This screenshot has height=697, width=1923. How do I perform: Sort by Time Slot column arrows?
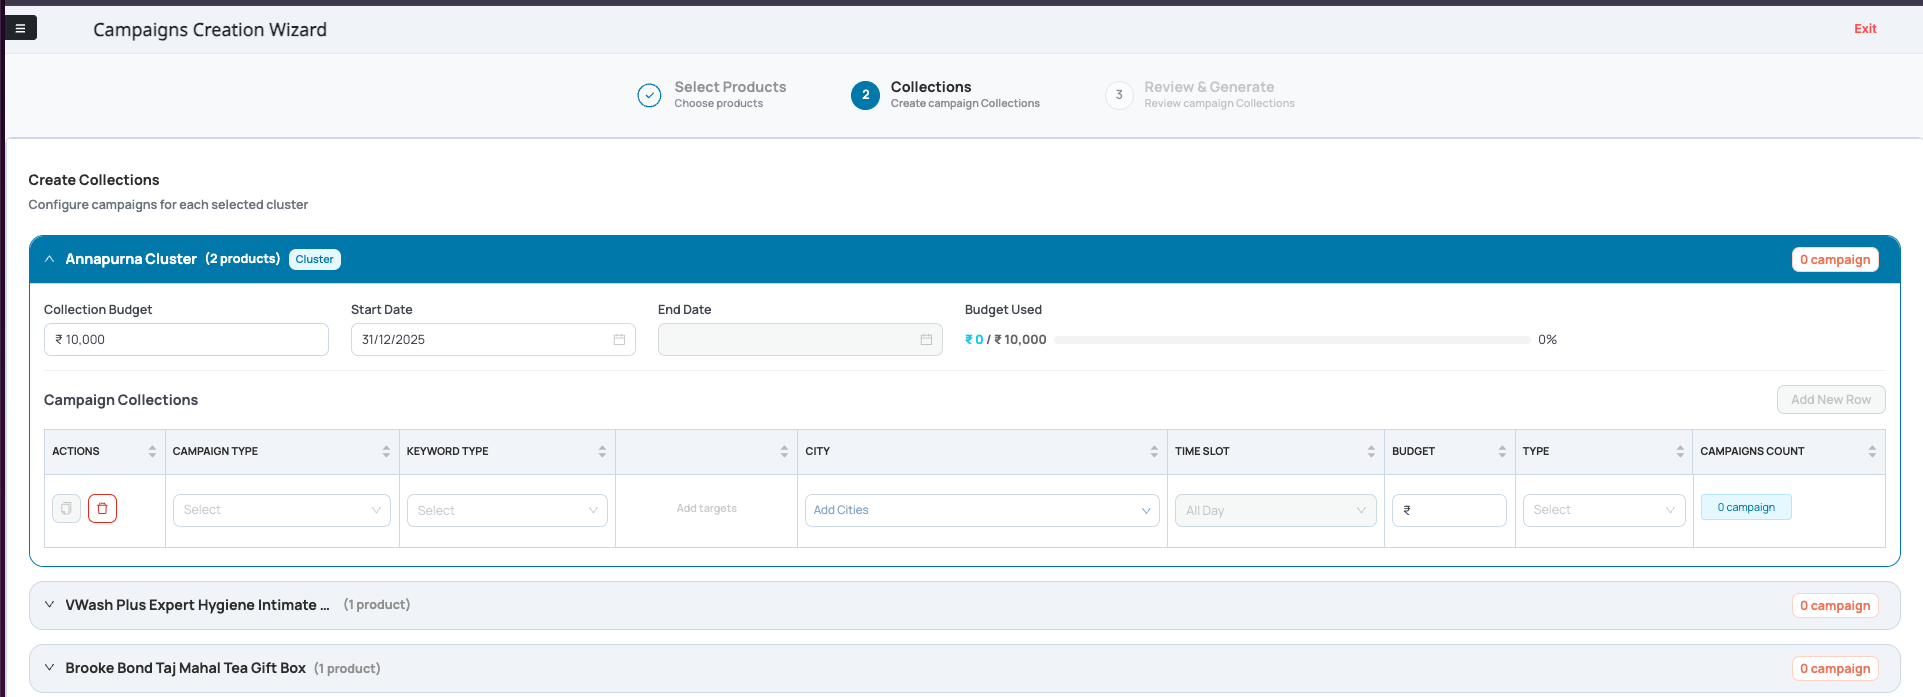(x=1371, y=452)
